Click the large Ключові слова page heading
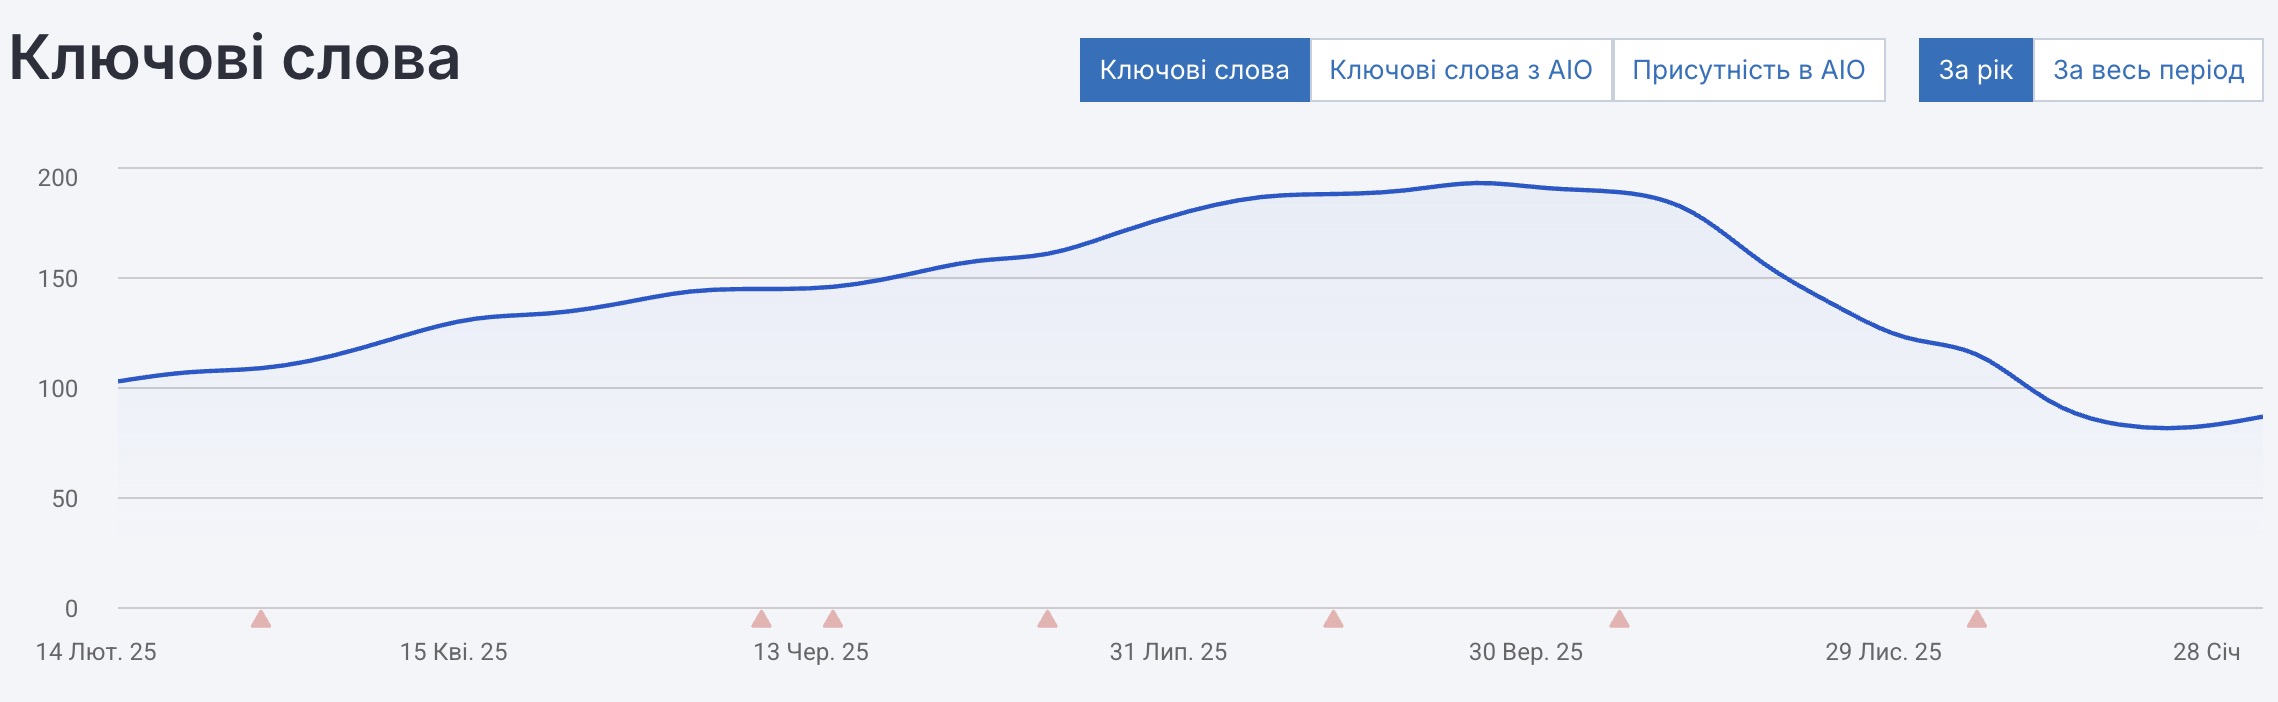This screenshot has width=2278, height=702. (234, 58)
